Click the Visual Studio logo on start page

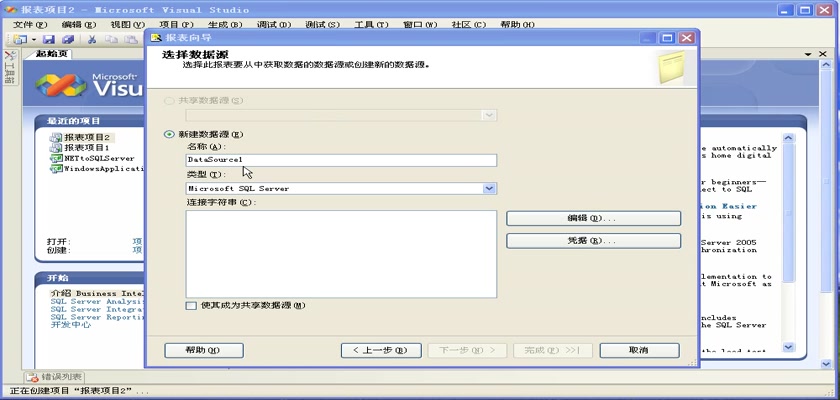coord(61,85)
